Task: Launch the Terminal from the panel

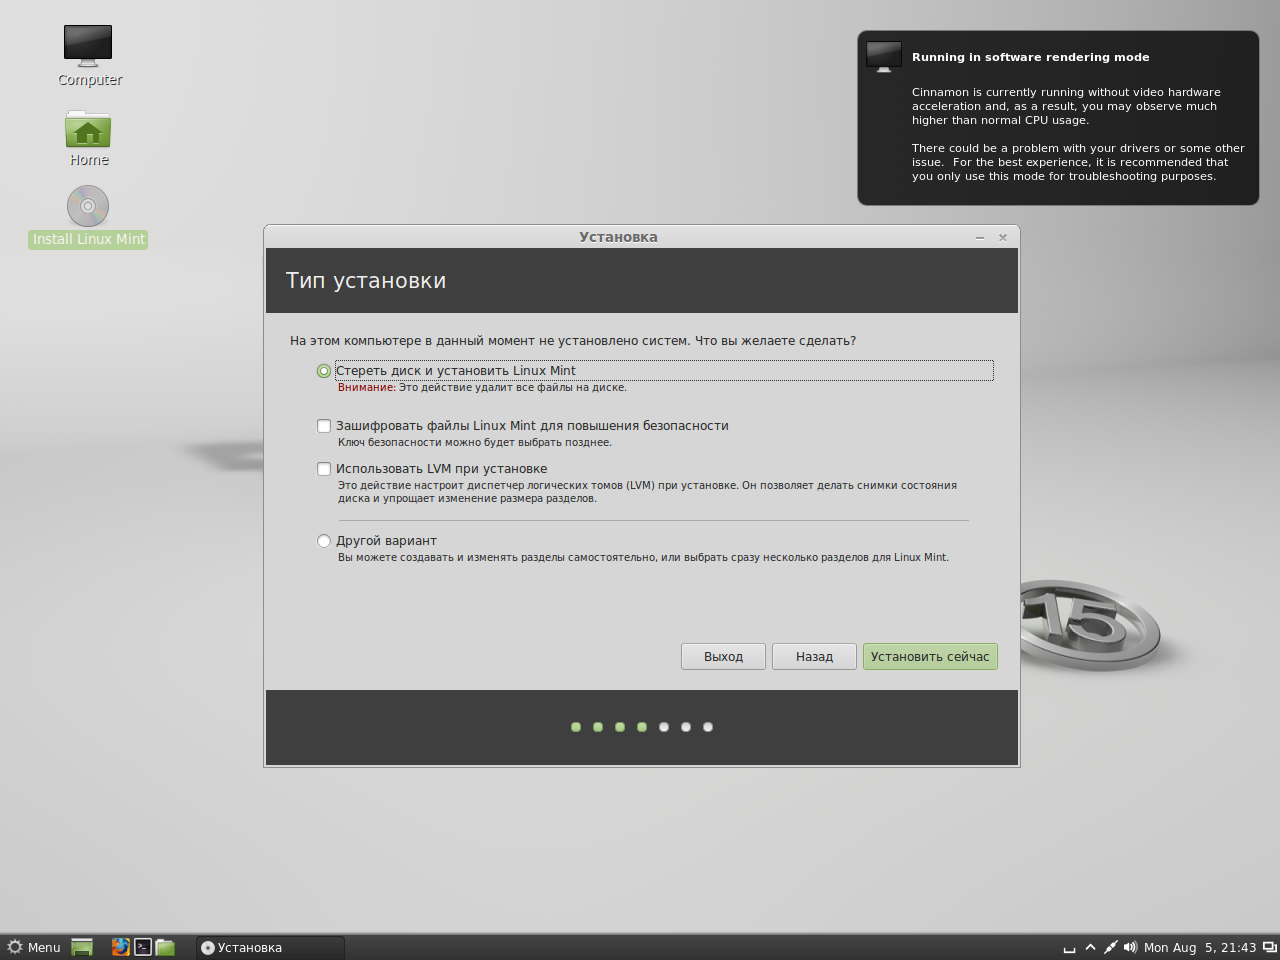Action: (143, 947)
